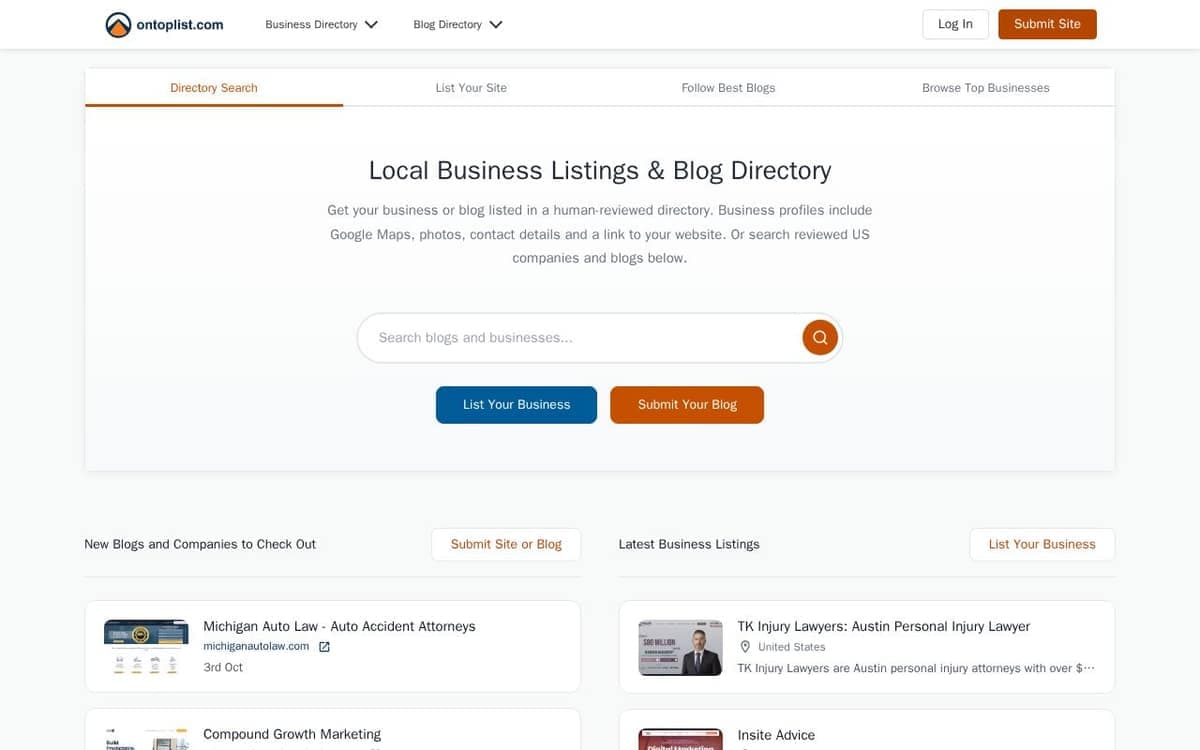
Task: Click the TK Injury Lawyers description text
Action: 916,668
